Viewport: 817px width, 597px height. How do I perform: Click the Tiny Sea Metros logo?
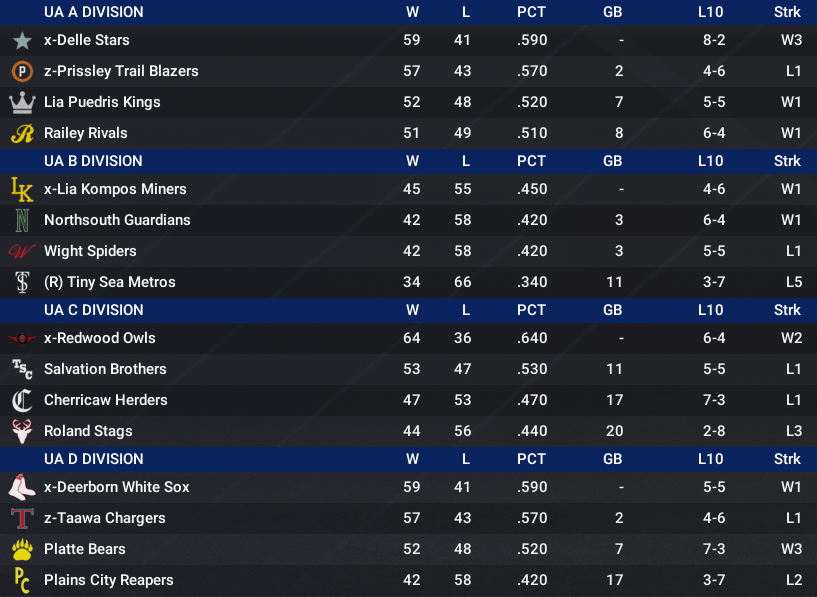[x=22, y=282]
